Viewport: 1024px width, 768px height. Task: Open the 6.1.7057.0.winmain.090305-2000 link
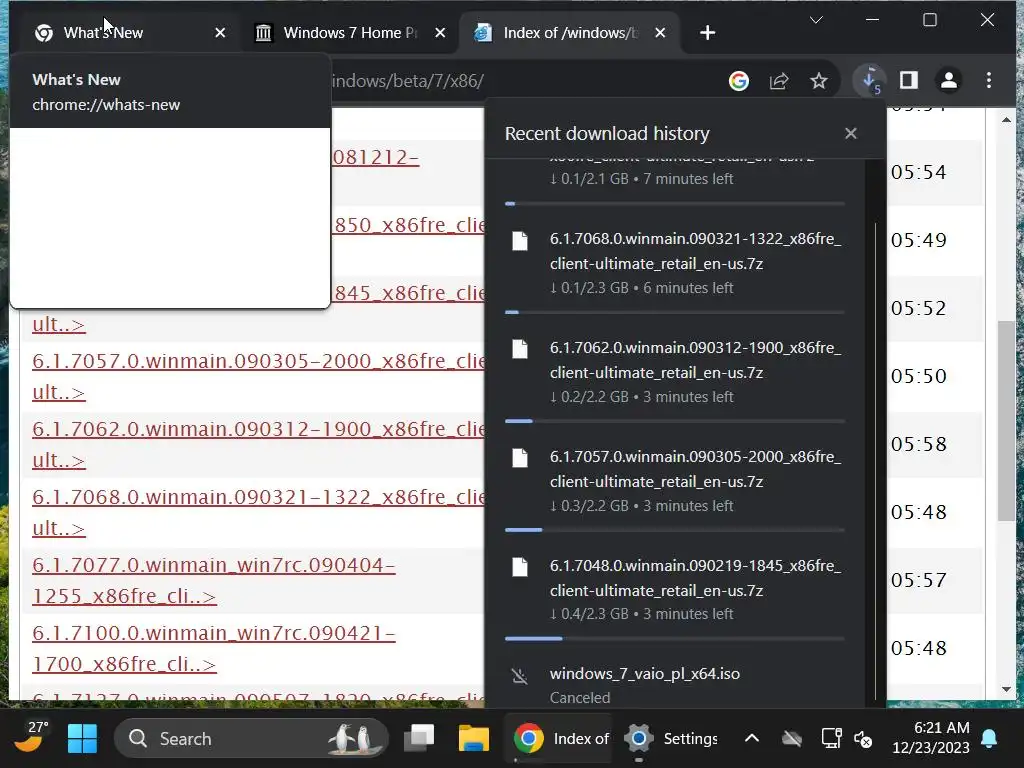coord(259,376)
